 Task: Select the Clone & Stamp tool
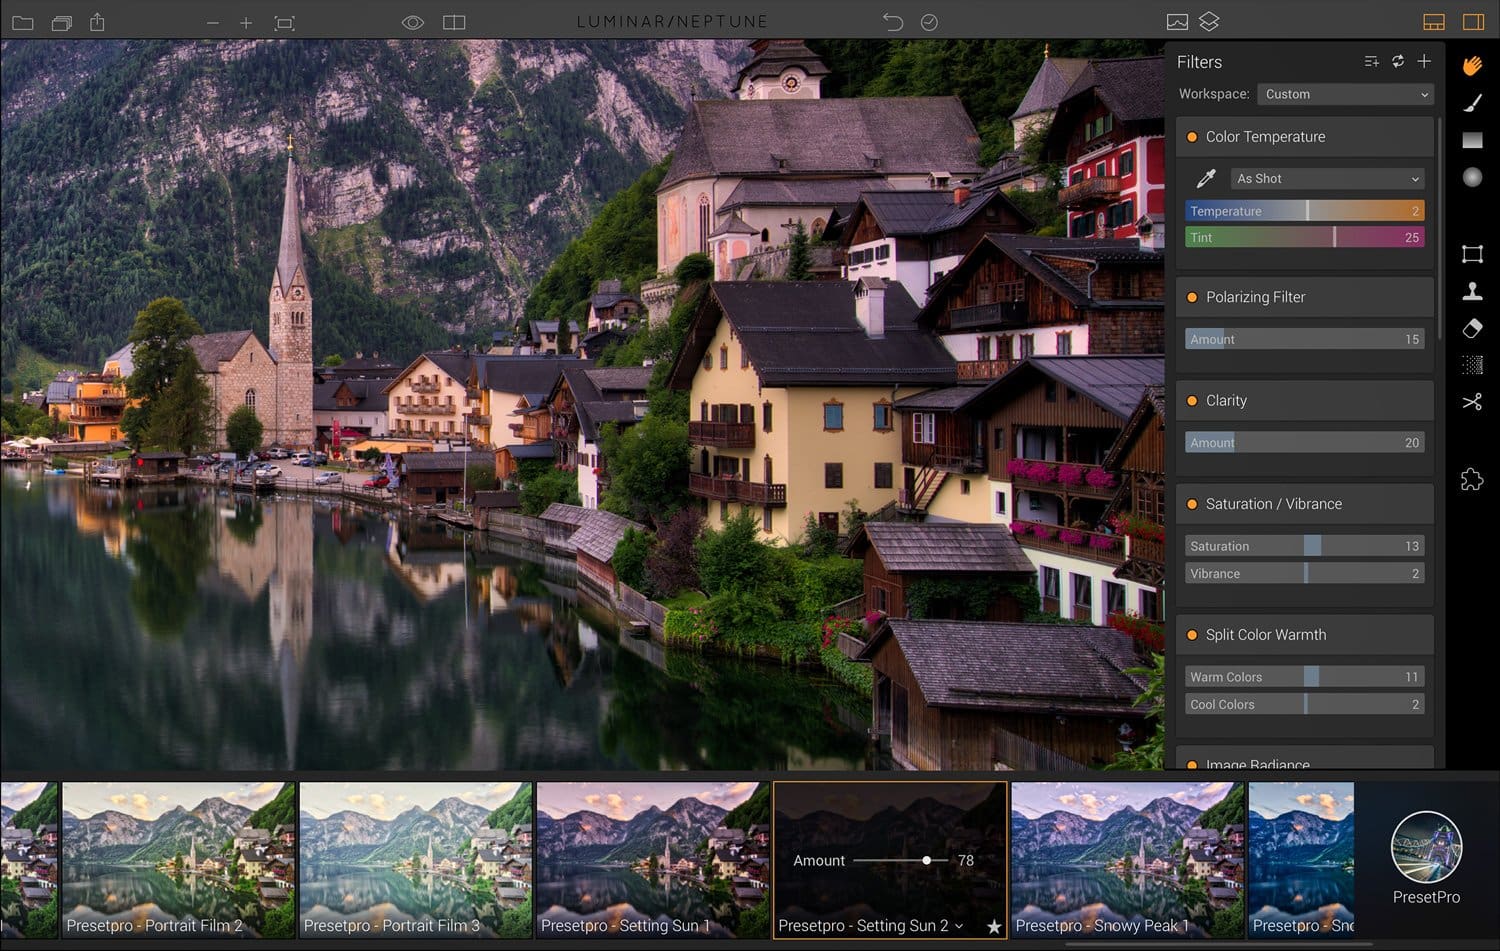(1472, 291)
